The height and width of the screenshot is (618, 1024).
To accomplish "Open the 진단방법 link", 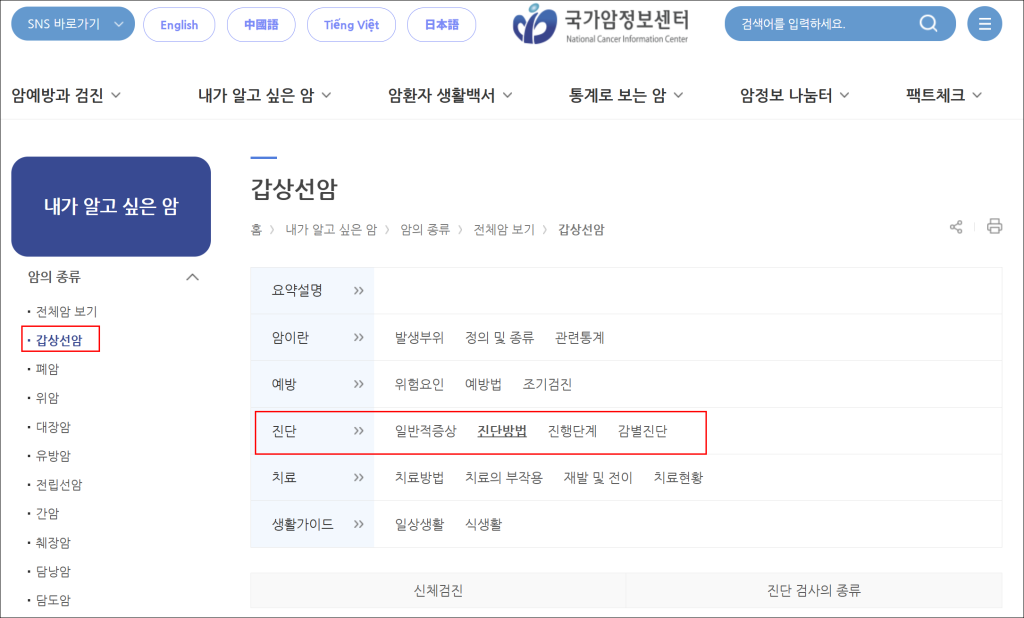I will [502, 432].
